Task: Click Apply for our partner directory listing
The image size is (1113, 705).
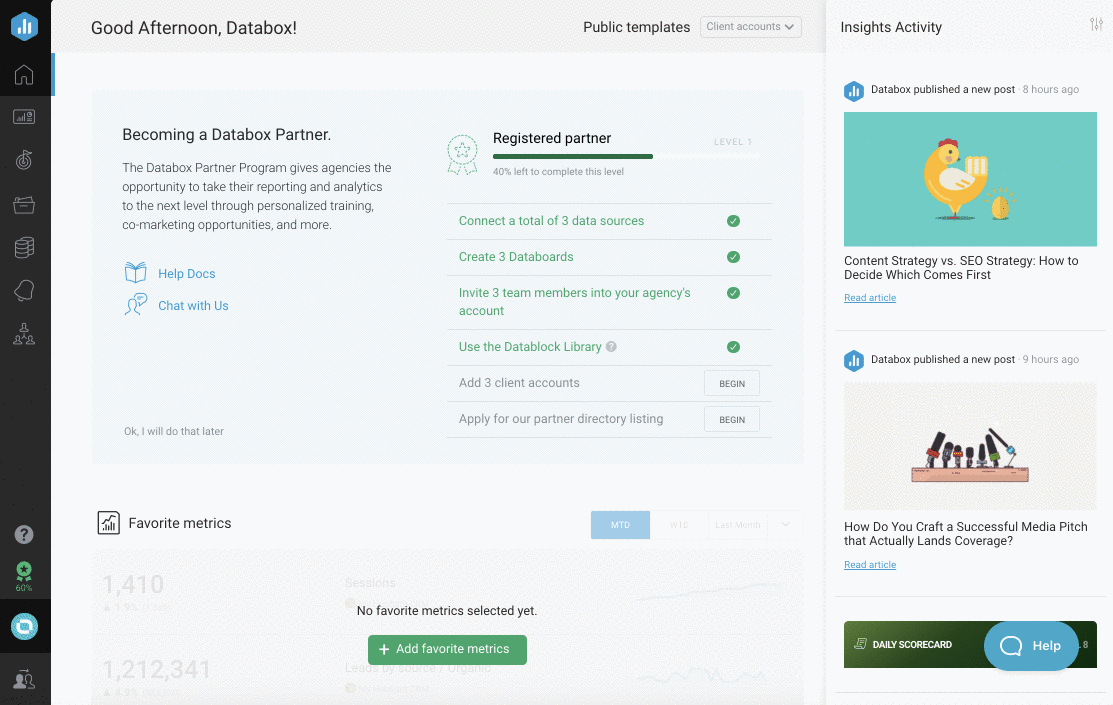Action: [x=561, y=419]
